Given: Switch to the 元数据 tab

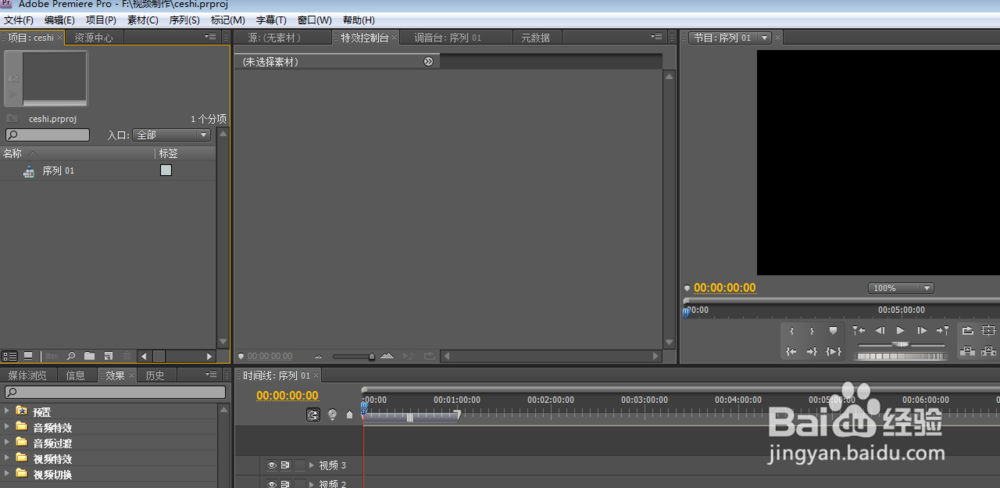Looking at the screenshot, I should click(x=536, y=38).
